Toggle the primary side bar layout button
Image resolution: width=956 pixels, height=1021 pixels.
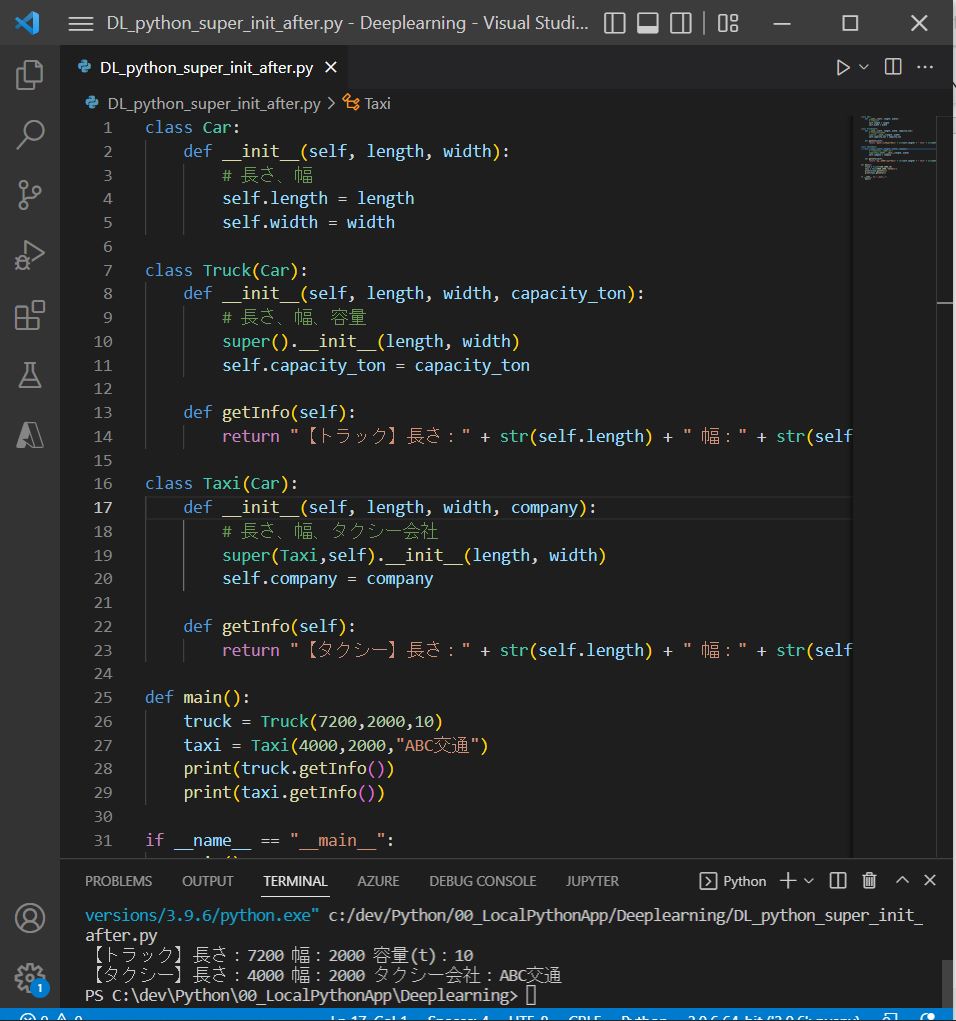coord(616,23)
